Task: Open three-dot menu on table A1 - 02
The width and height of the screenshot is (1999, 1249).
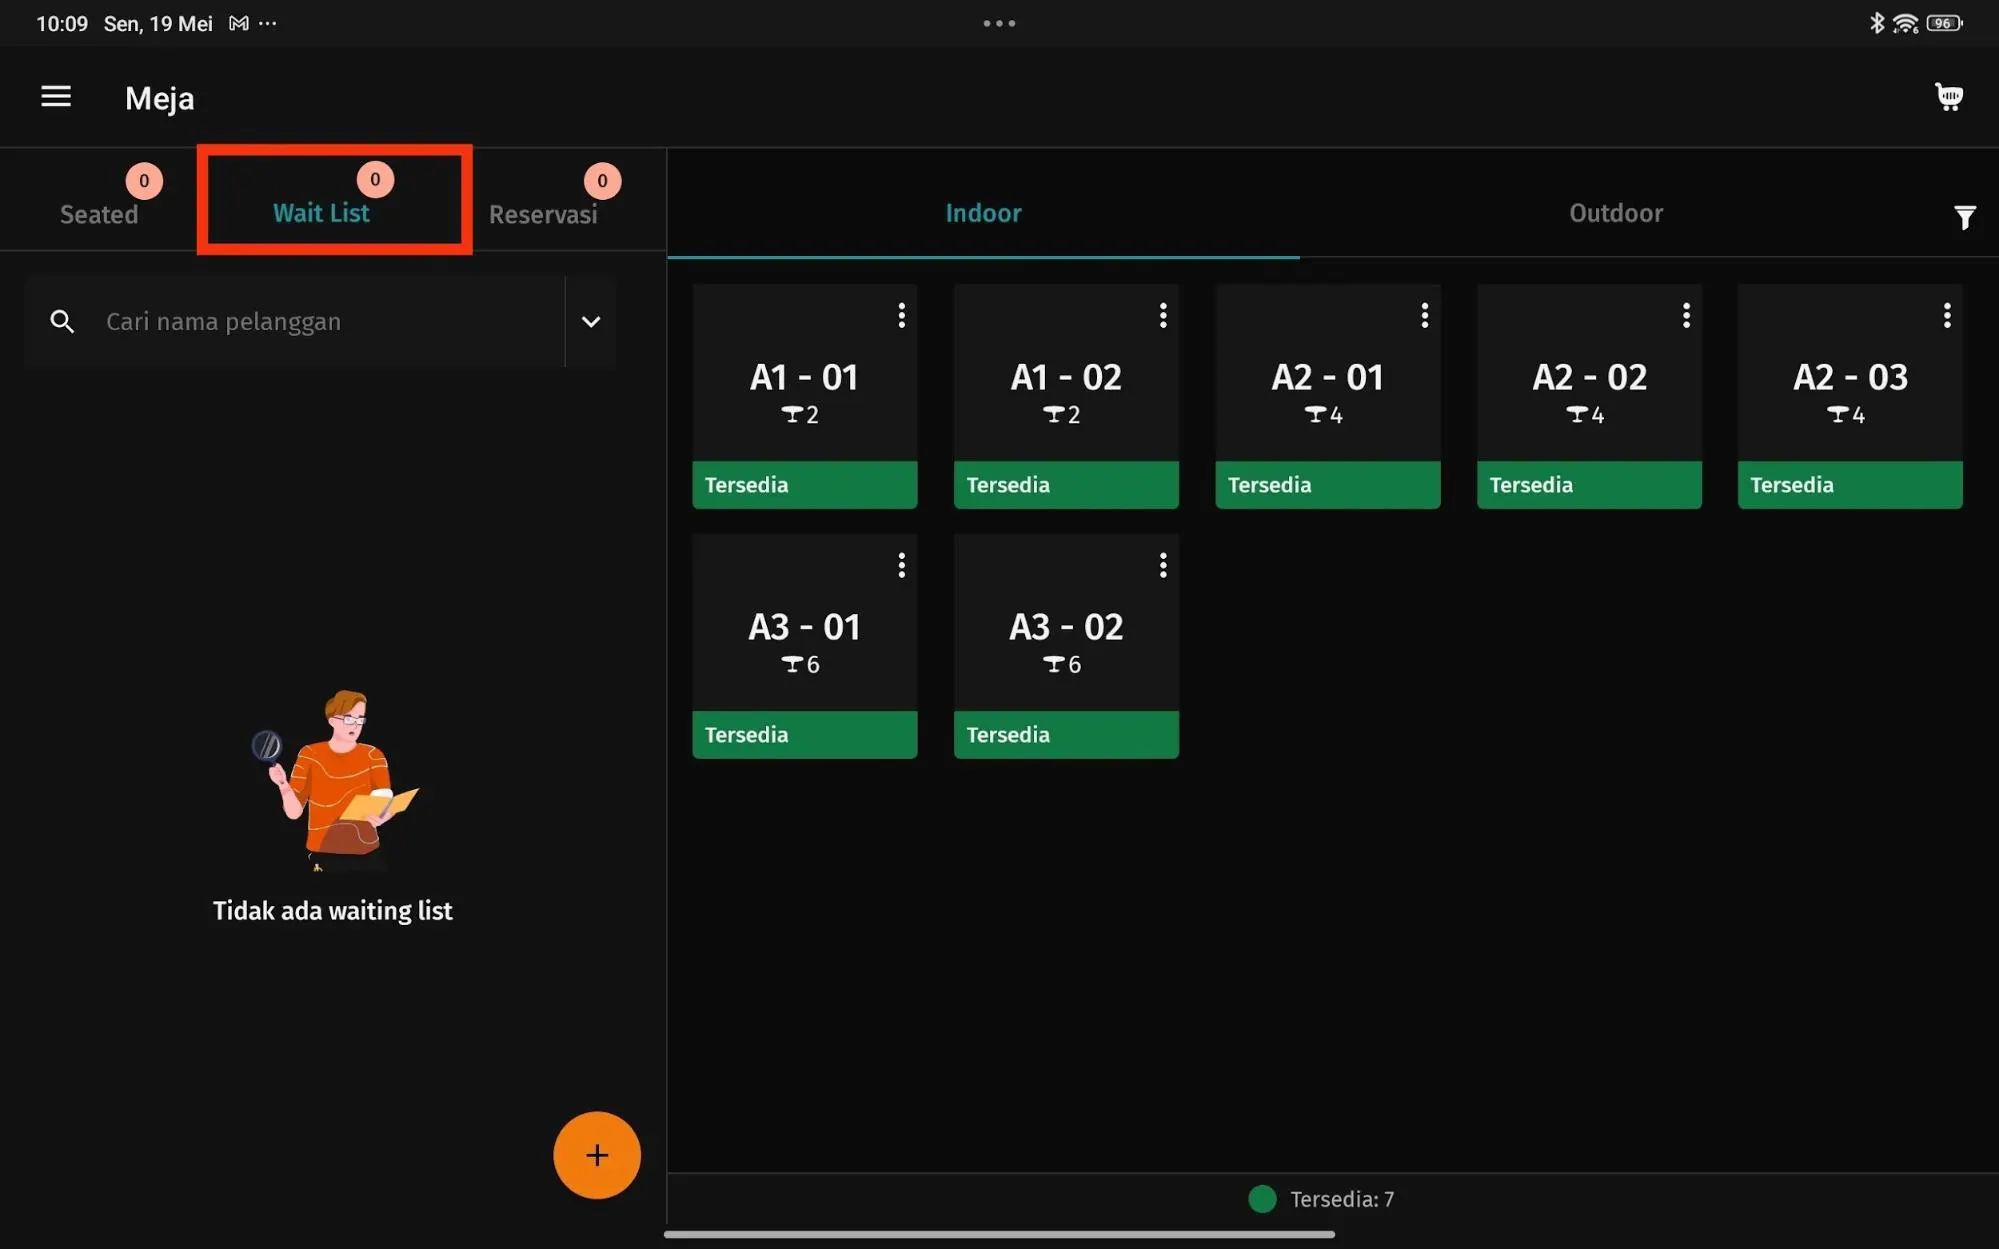Action: pos(1163,316)
